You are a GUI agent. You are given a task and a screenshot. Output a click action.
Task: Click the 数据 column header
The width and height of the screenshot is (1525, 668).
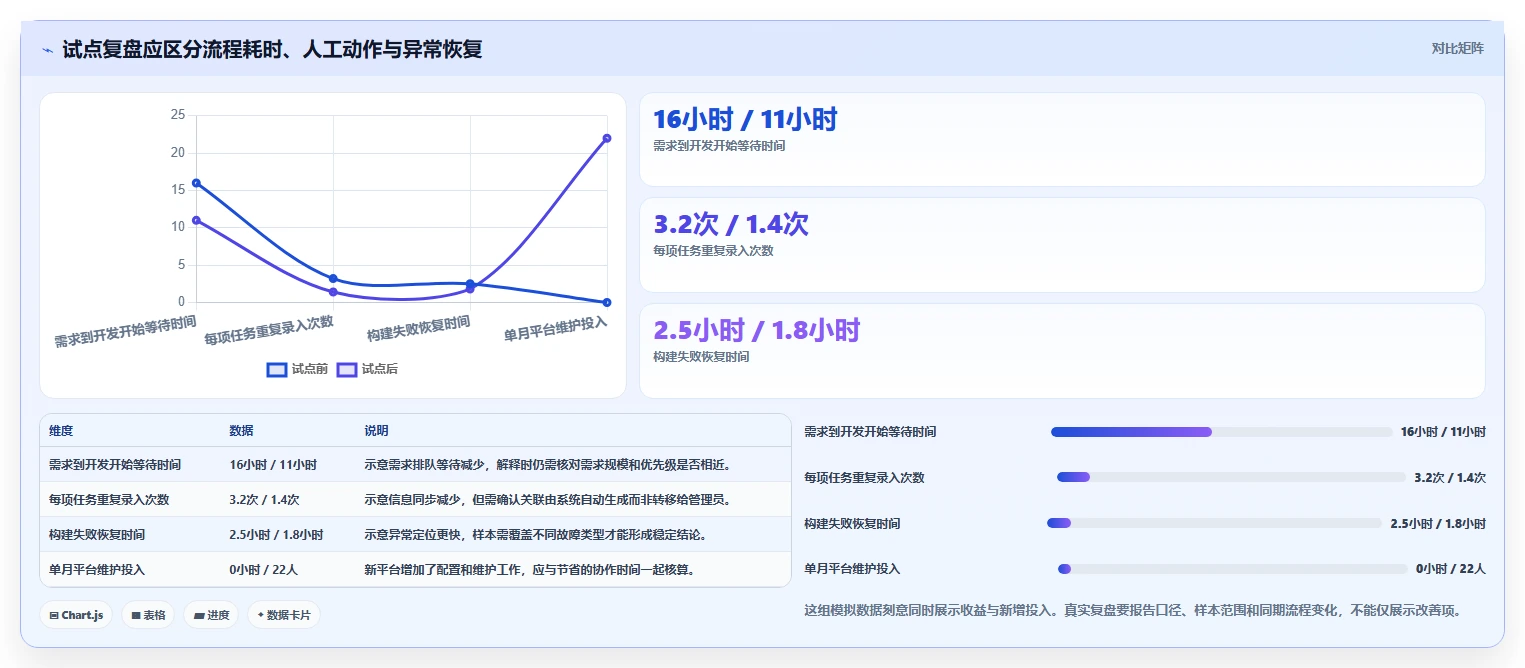point(241,431)
